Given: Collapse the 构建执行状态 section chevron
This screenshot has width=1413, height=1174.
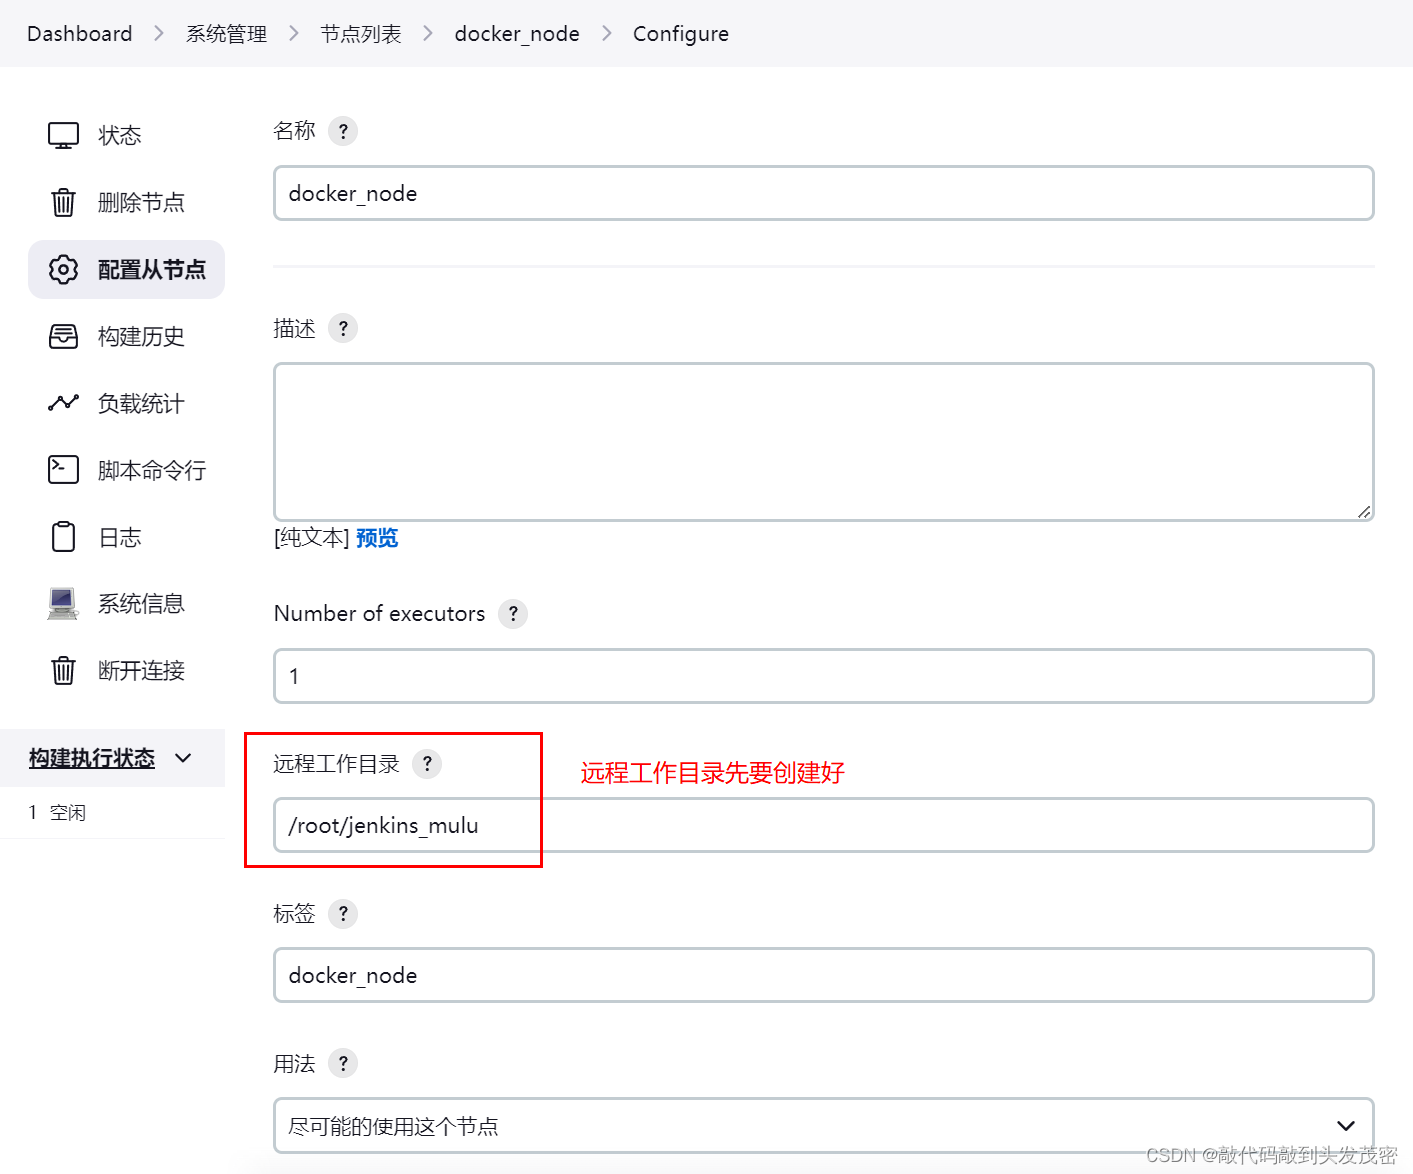Looking at the screenshot, I should (x=183, y=758).
